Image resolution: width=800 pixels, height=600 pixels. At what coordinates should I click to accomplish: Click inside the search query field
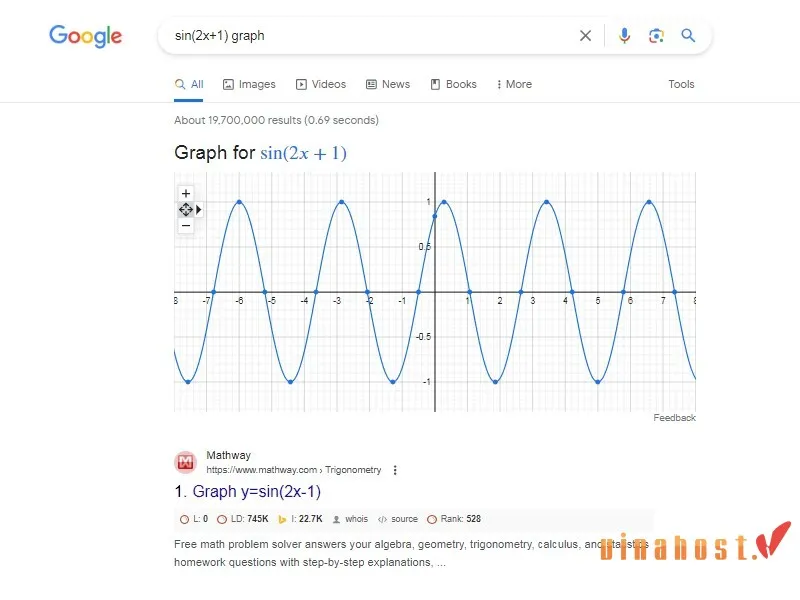click(x=370, y=36)
